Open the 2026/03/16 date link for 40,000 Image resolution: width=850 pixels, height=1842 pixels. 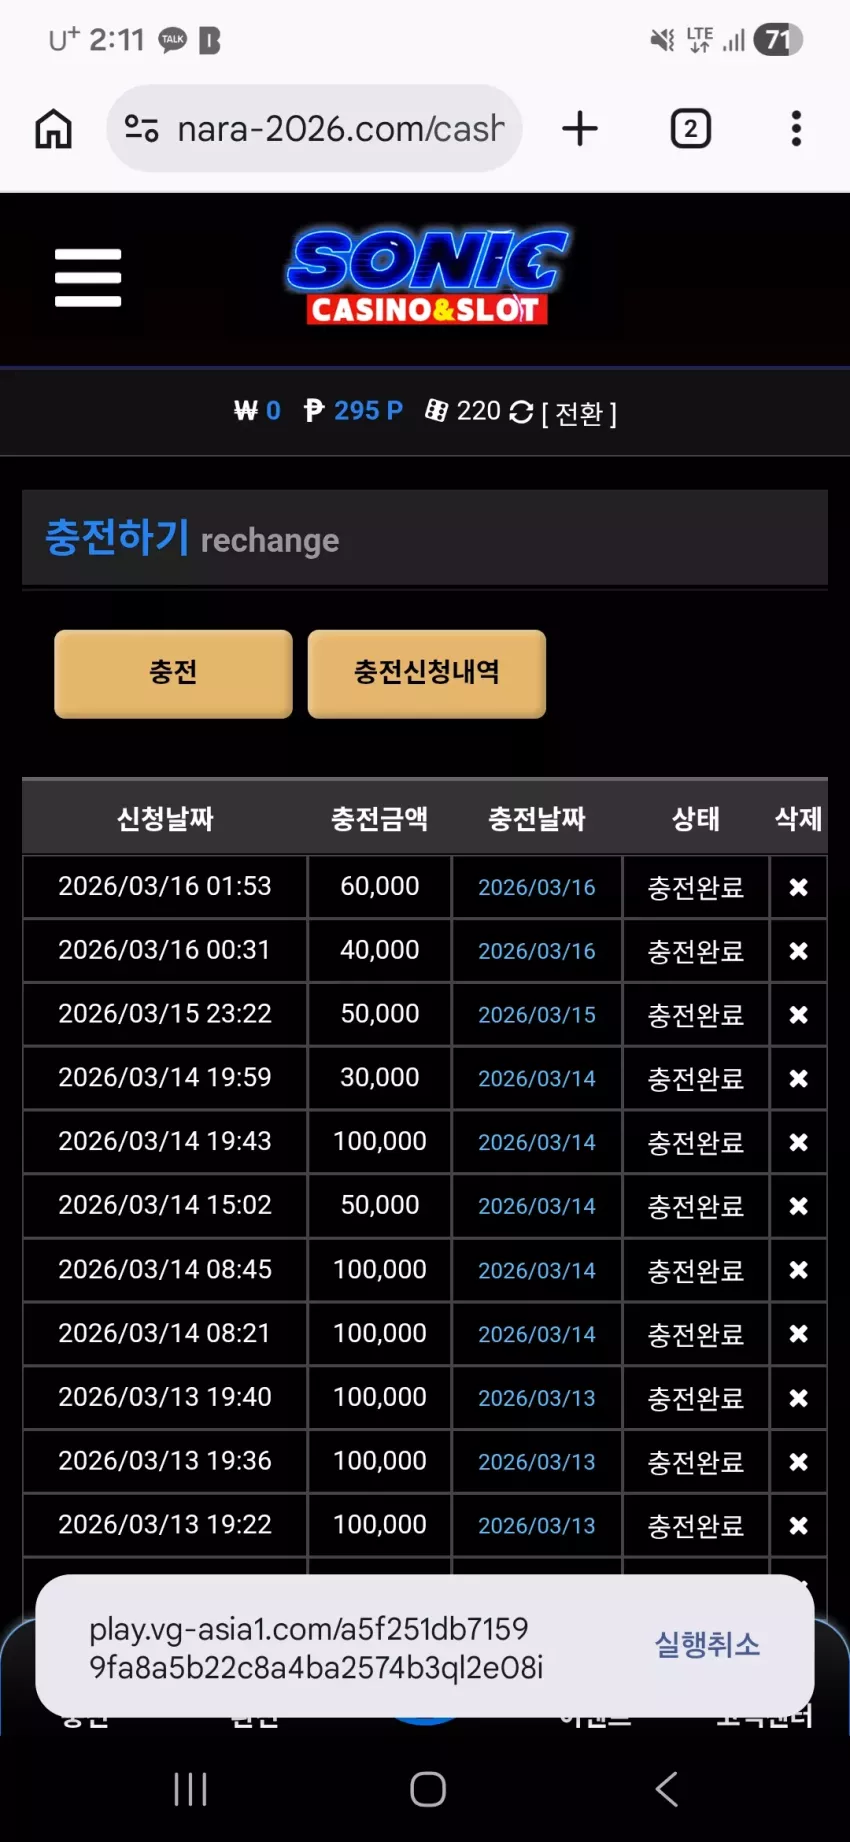pos(537,951)
